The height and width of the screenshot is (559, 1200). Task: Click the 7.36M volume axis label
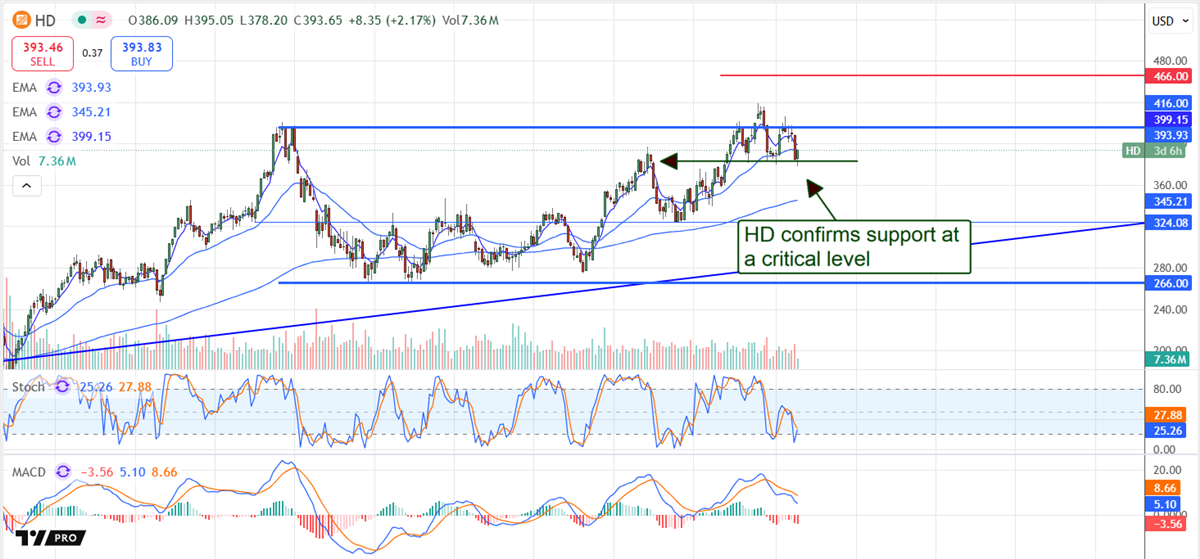1168,360
